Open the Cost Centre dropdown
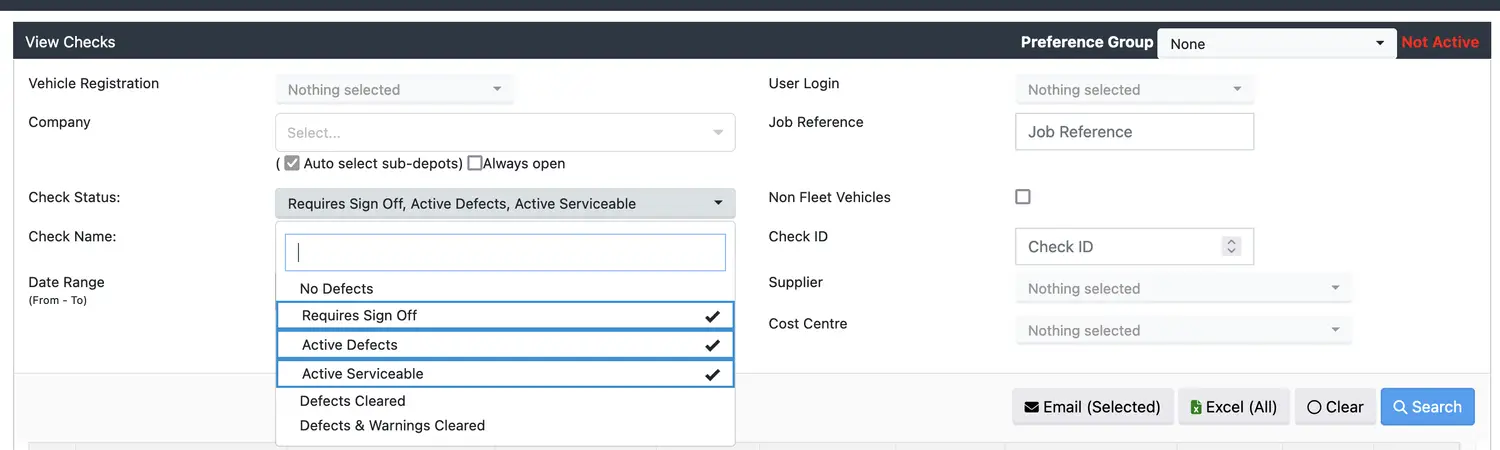Image resolution: width=1500 pixels, height=450 pixels. pos(1183,331)
